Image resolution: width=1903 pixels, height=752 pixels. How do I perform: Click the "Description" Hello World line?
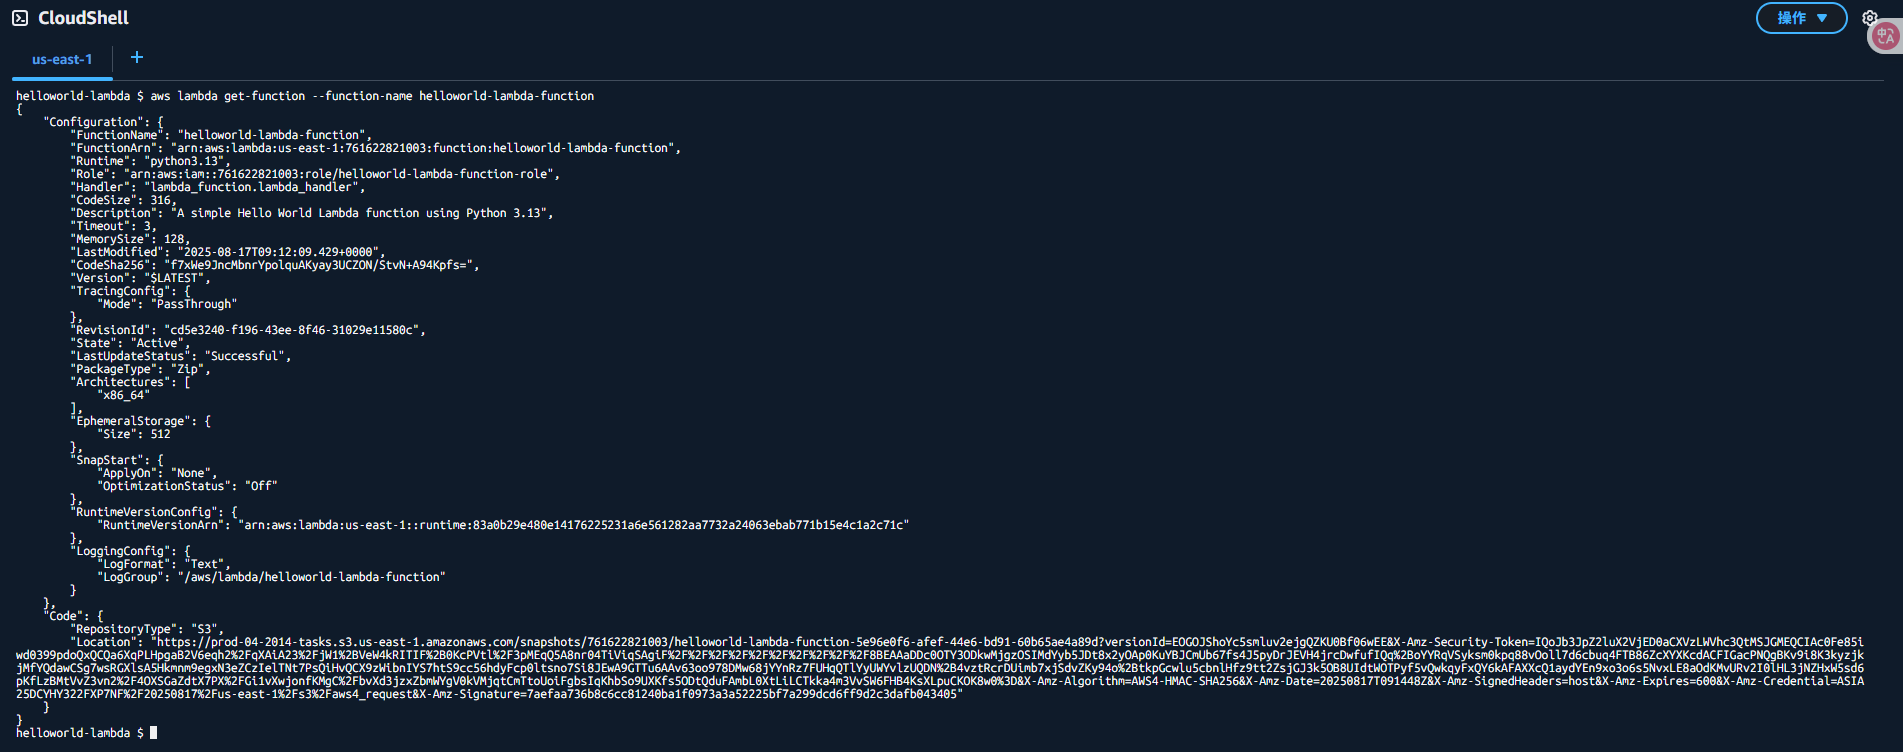[x=312, y=213]
